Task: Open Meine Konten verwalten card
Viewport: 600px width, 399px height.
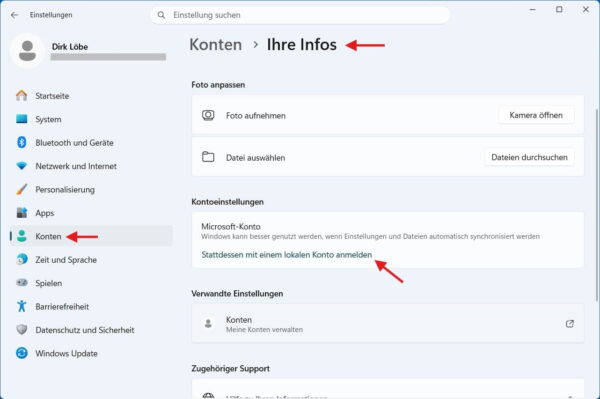Action: click(x=388, y=324)
